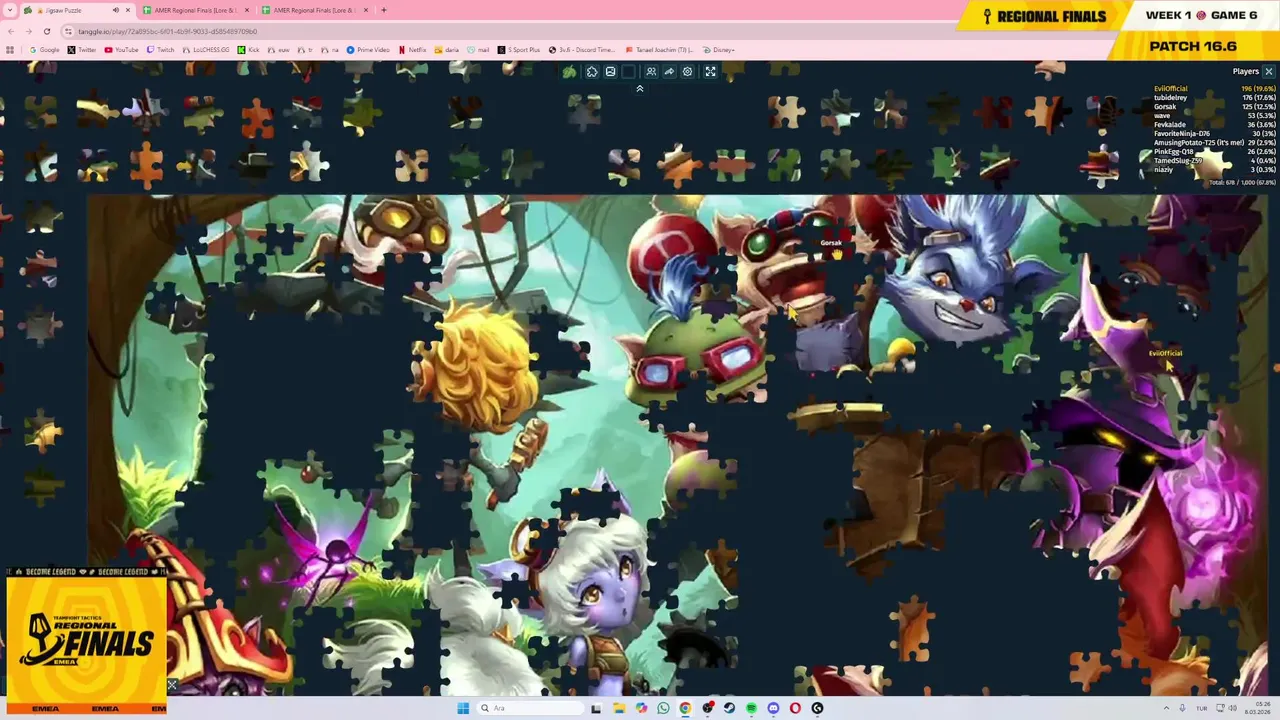Select player wave in the list
This screenshot has width=1280, height=720.
(x=1215, y=116)
